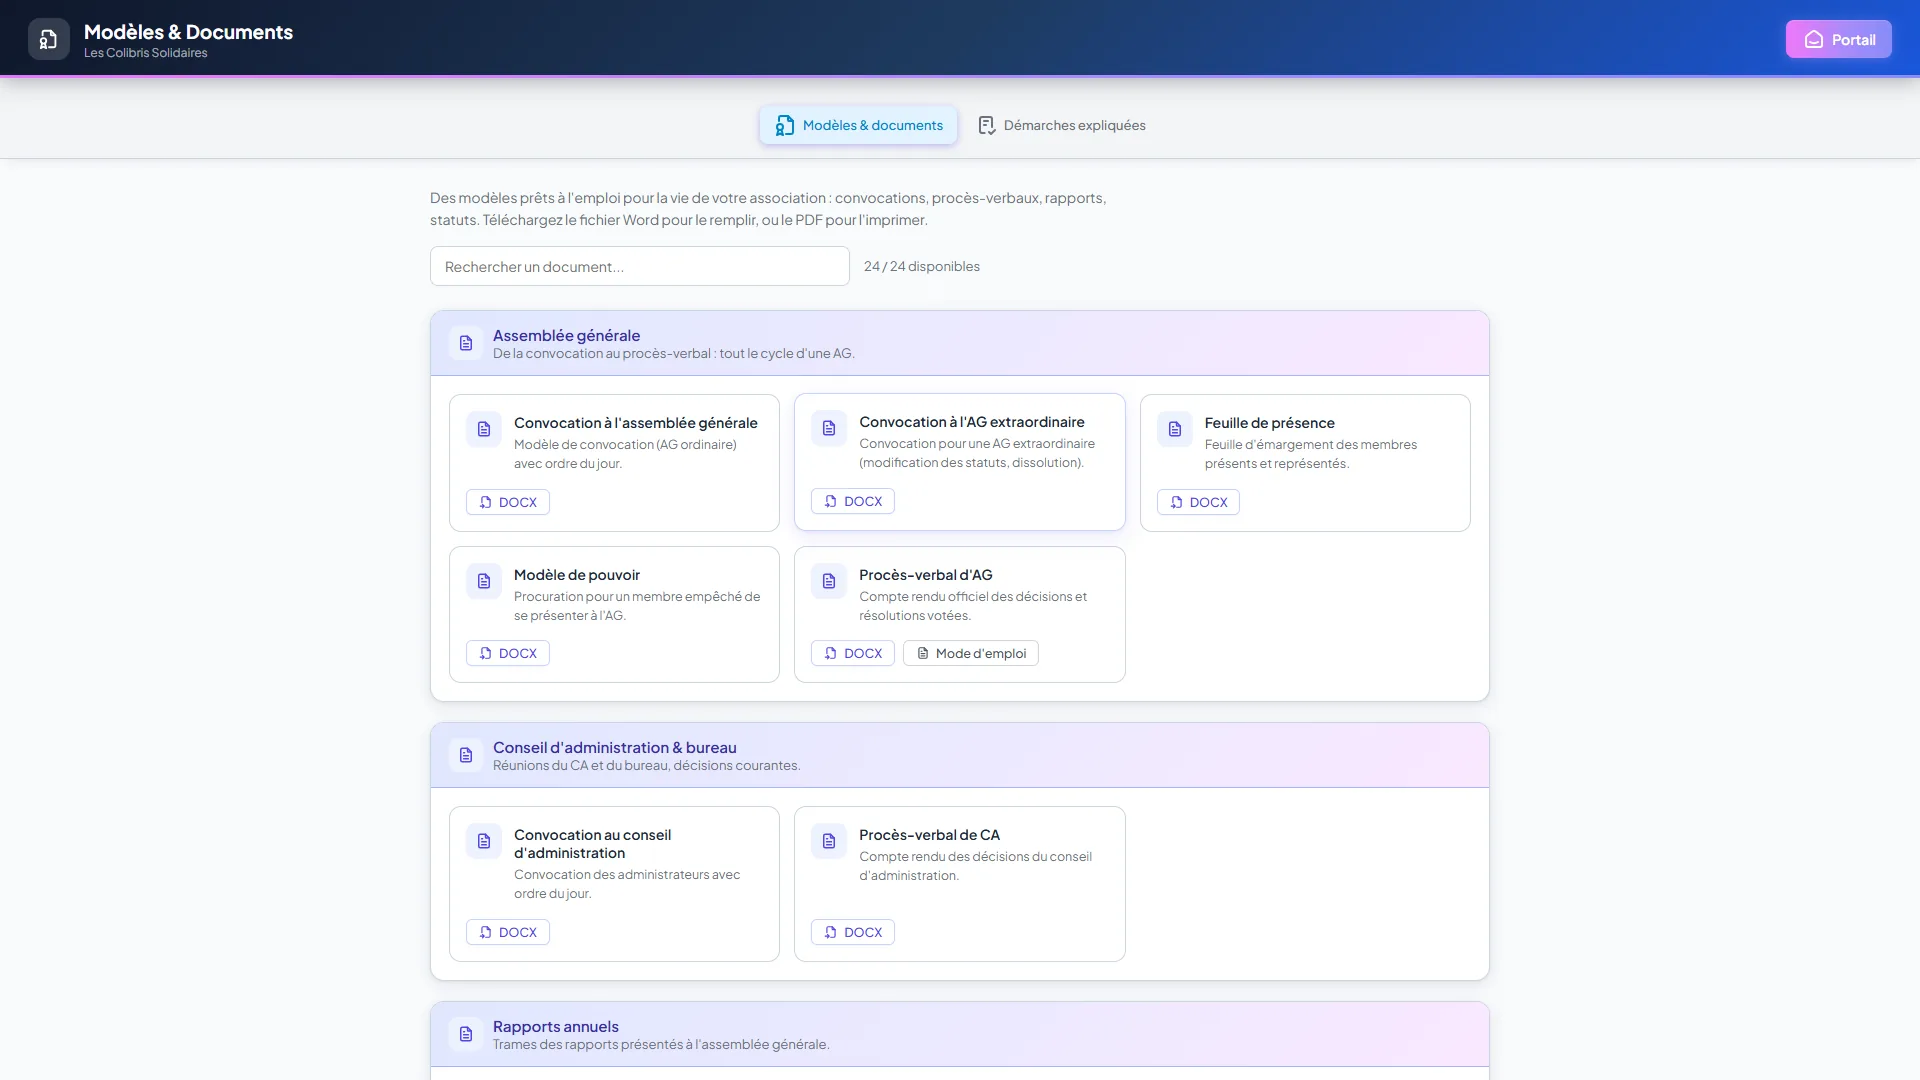Click the Convocation au conseil d'administration document icon

pyautogui.click(x=484, y=841)
